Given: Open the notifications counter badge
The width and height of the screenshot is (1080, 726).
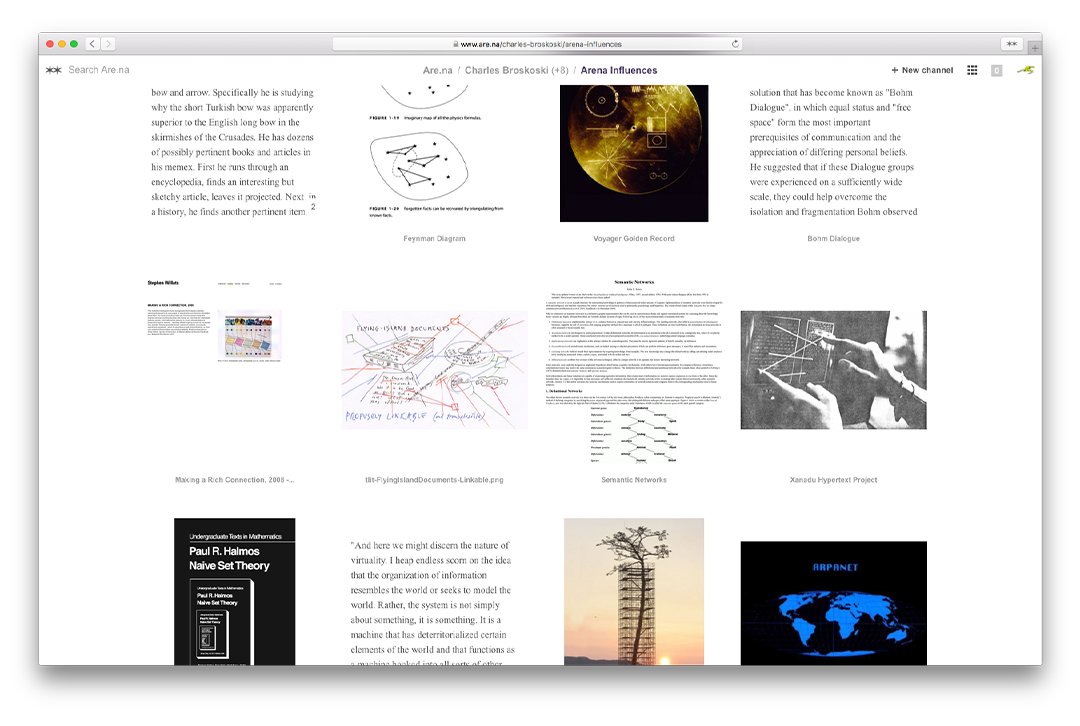Looking at the screenshot, I should click(996, 70).
